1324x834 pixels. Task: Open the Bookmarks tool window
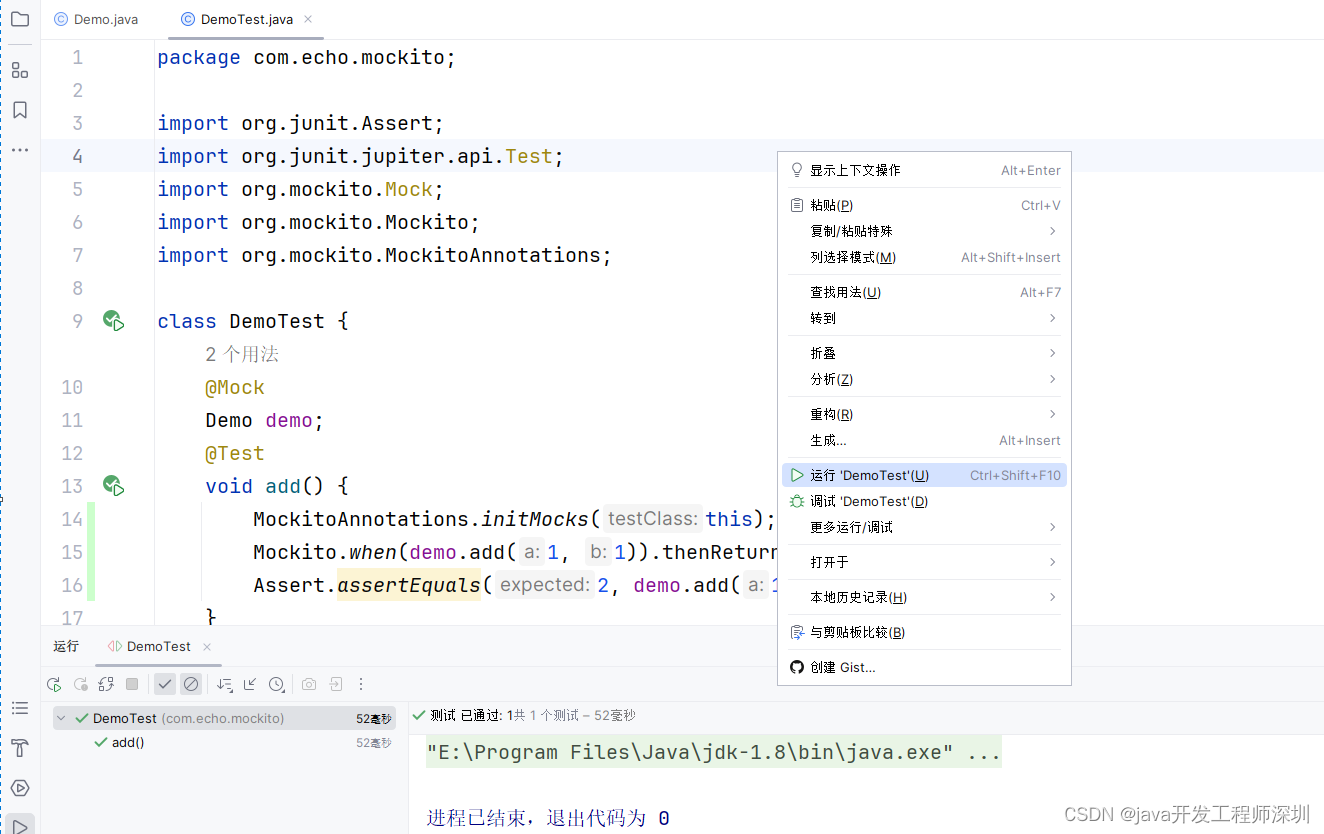[20, 110]
